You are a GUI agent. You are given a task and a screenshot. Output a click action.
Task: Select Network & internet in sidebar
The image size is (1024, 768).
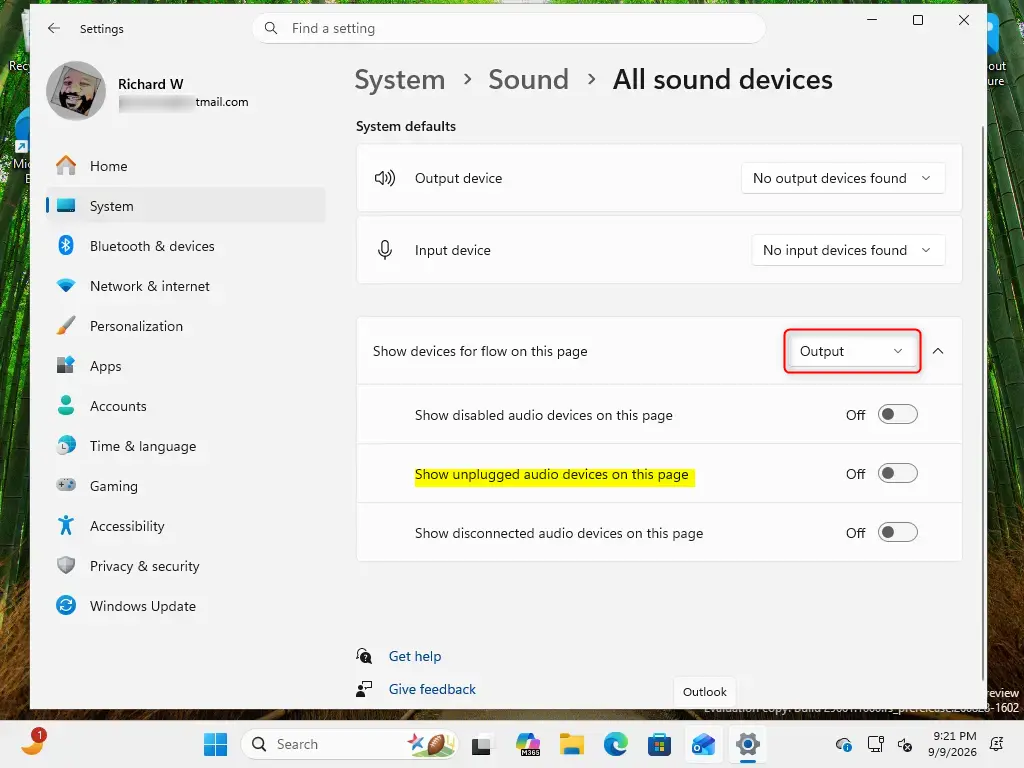pyautogui.click(x=185, y=285)
